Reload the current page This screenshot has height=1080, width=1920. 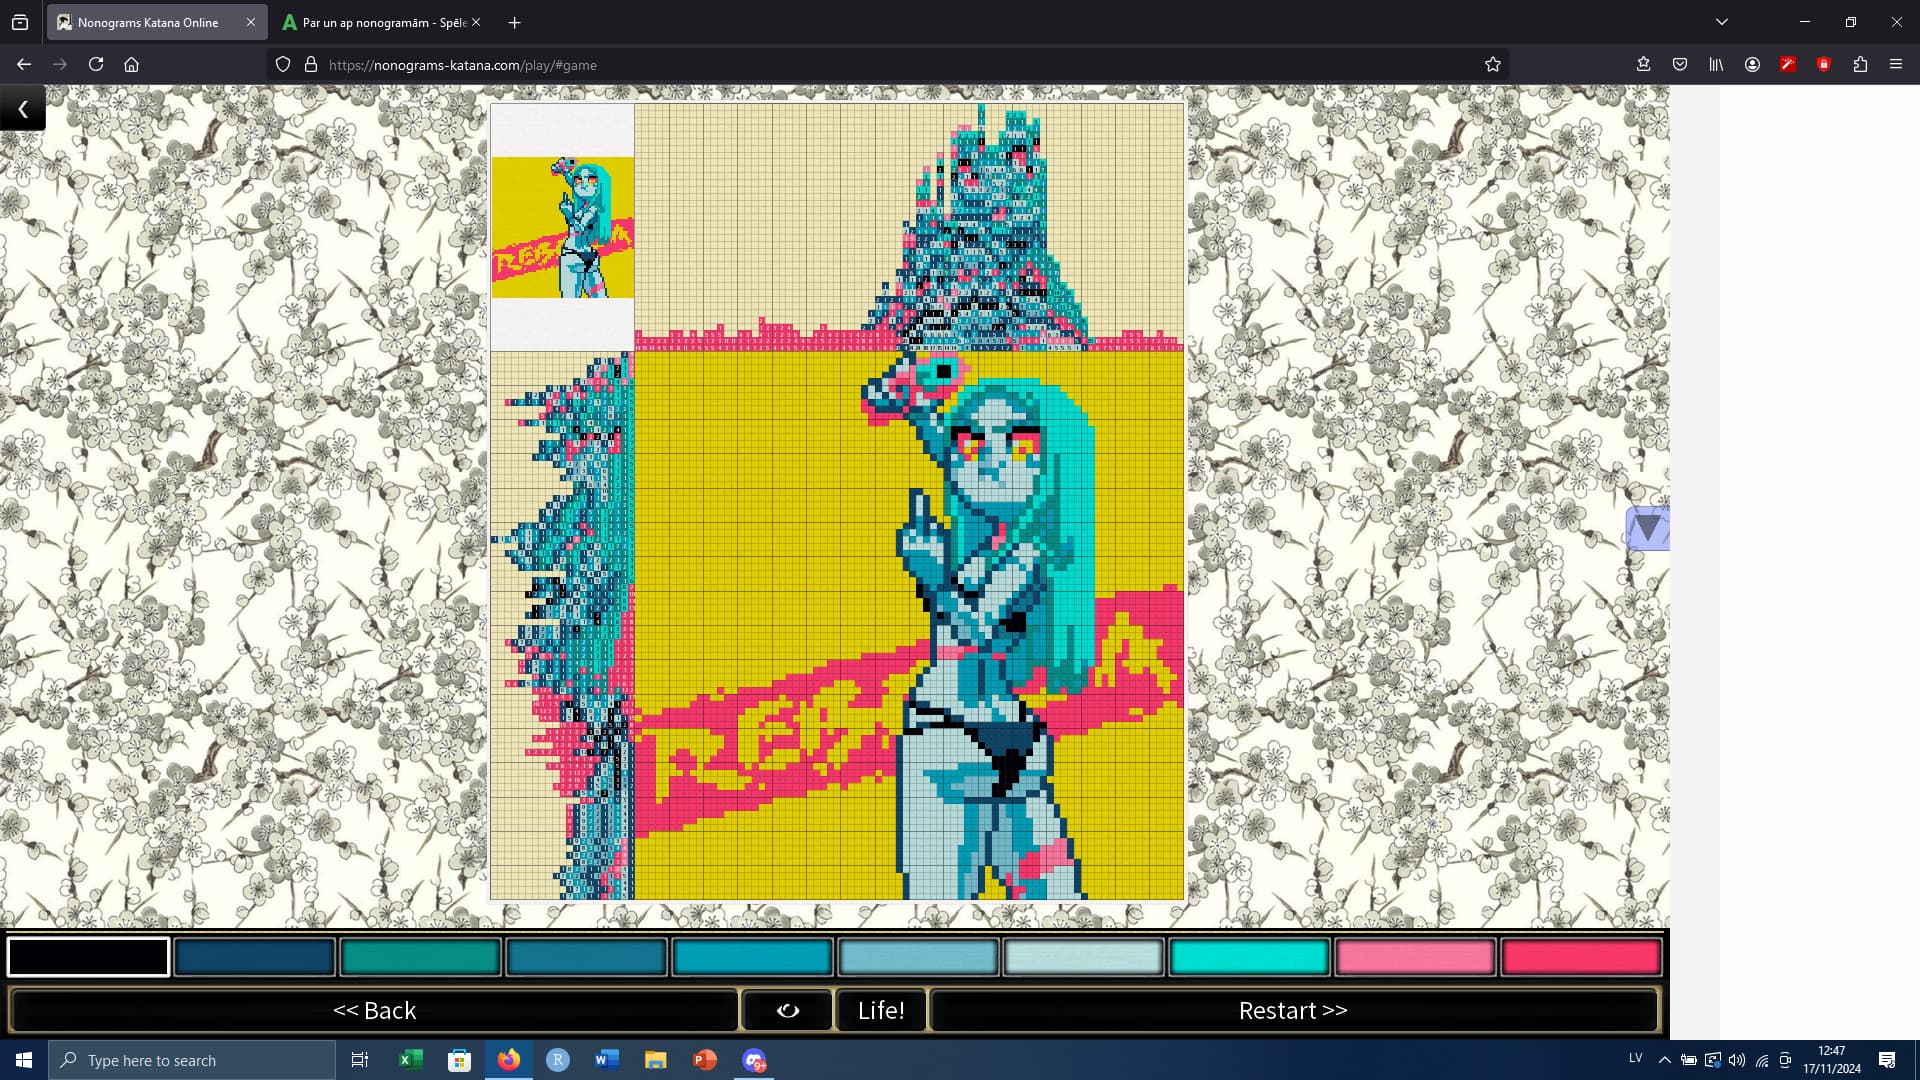(96, 65)
